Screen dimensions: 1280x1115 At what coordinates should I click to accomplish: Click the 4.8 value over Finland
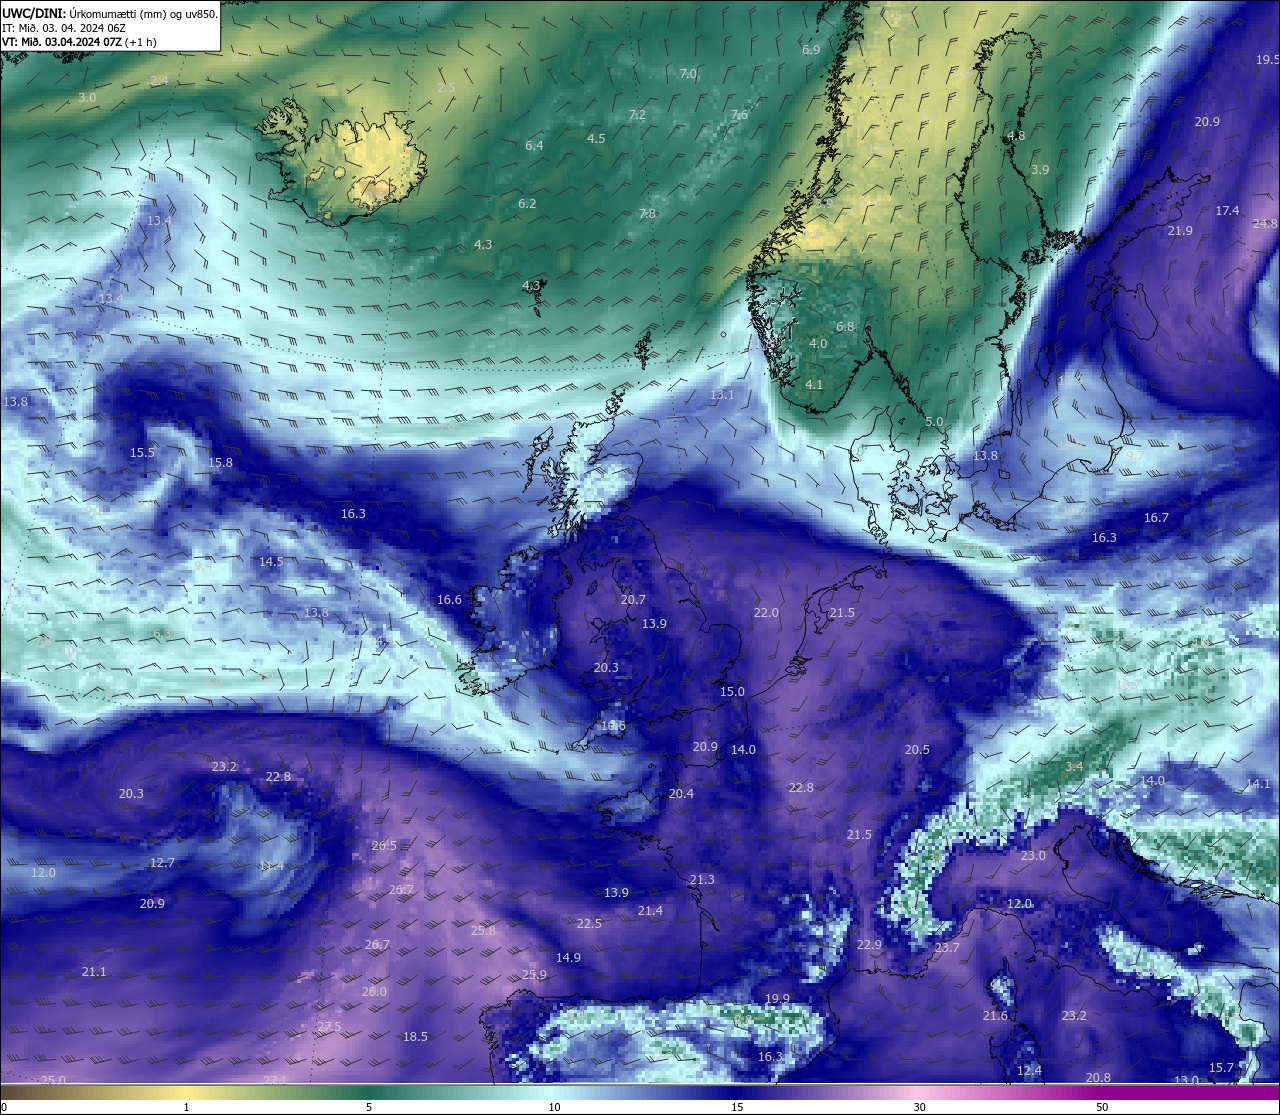tap(1016, 136)
